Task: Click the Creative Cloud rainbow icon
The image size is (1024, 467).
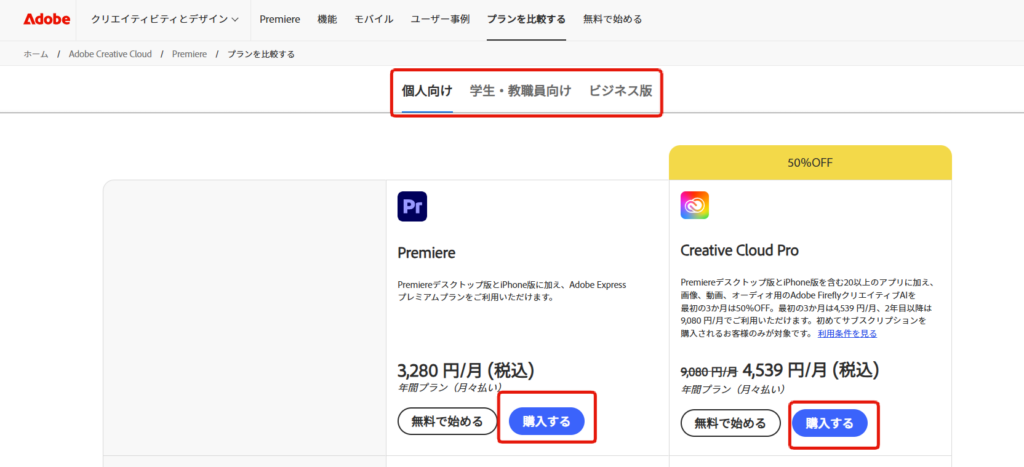Action: (x=694, y=206)
